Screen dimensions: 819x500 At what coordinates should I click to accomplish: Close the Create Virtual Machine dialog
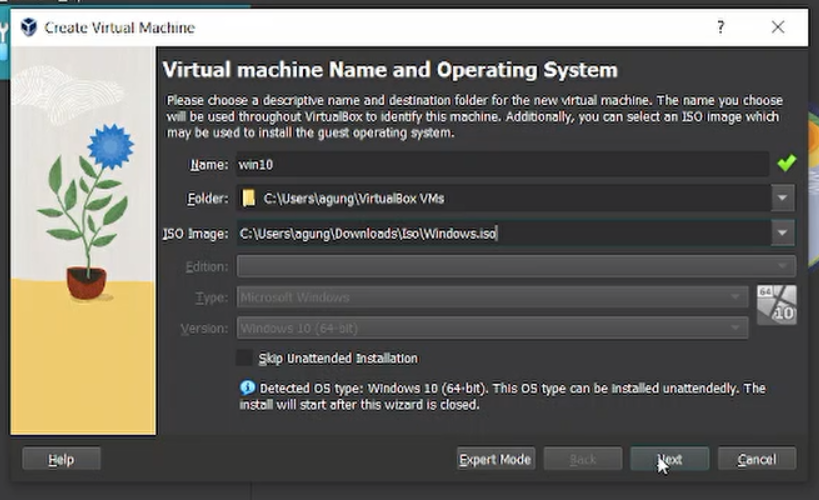click(x=778, y=27)
